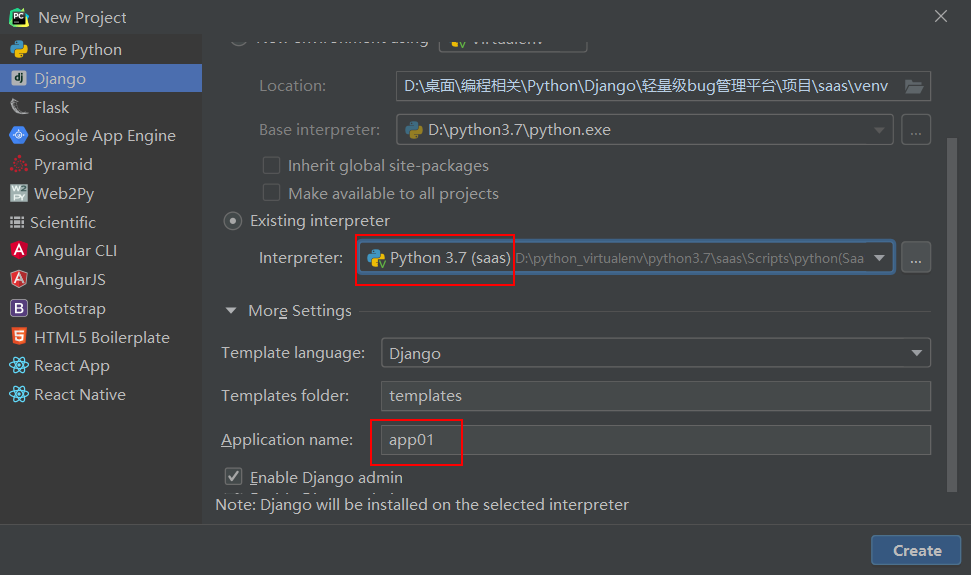Click the Template language label
The width and height of the screenshot is (971, 575).
point(293,353)
